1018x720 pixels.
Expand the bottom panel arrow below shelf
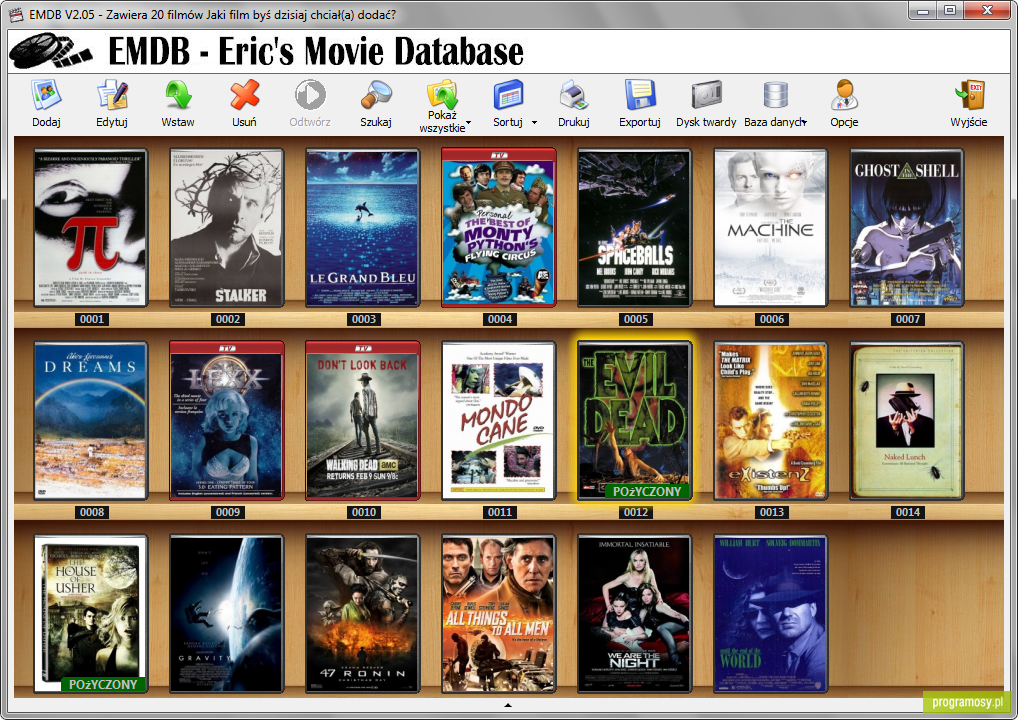[x=508, y=705]
